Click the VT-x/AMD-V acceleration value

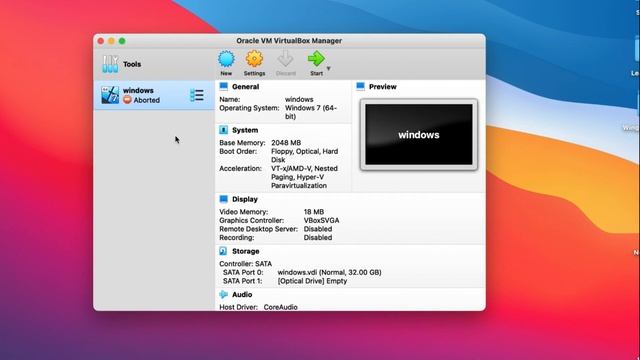pos(304,177)
